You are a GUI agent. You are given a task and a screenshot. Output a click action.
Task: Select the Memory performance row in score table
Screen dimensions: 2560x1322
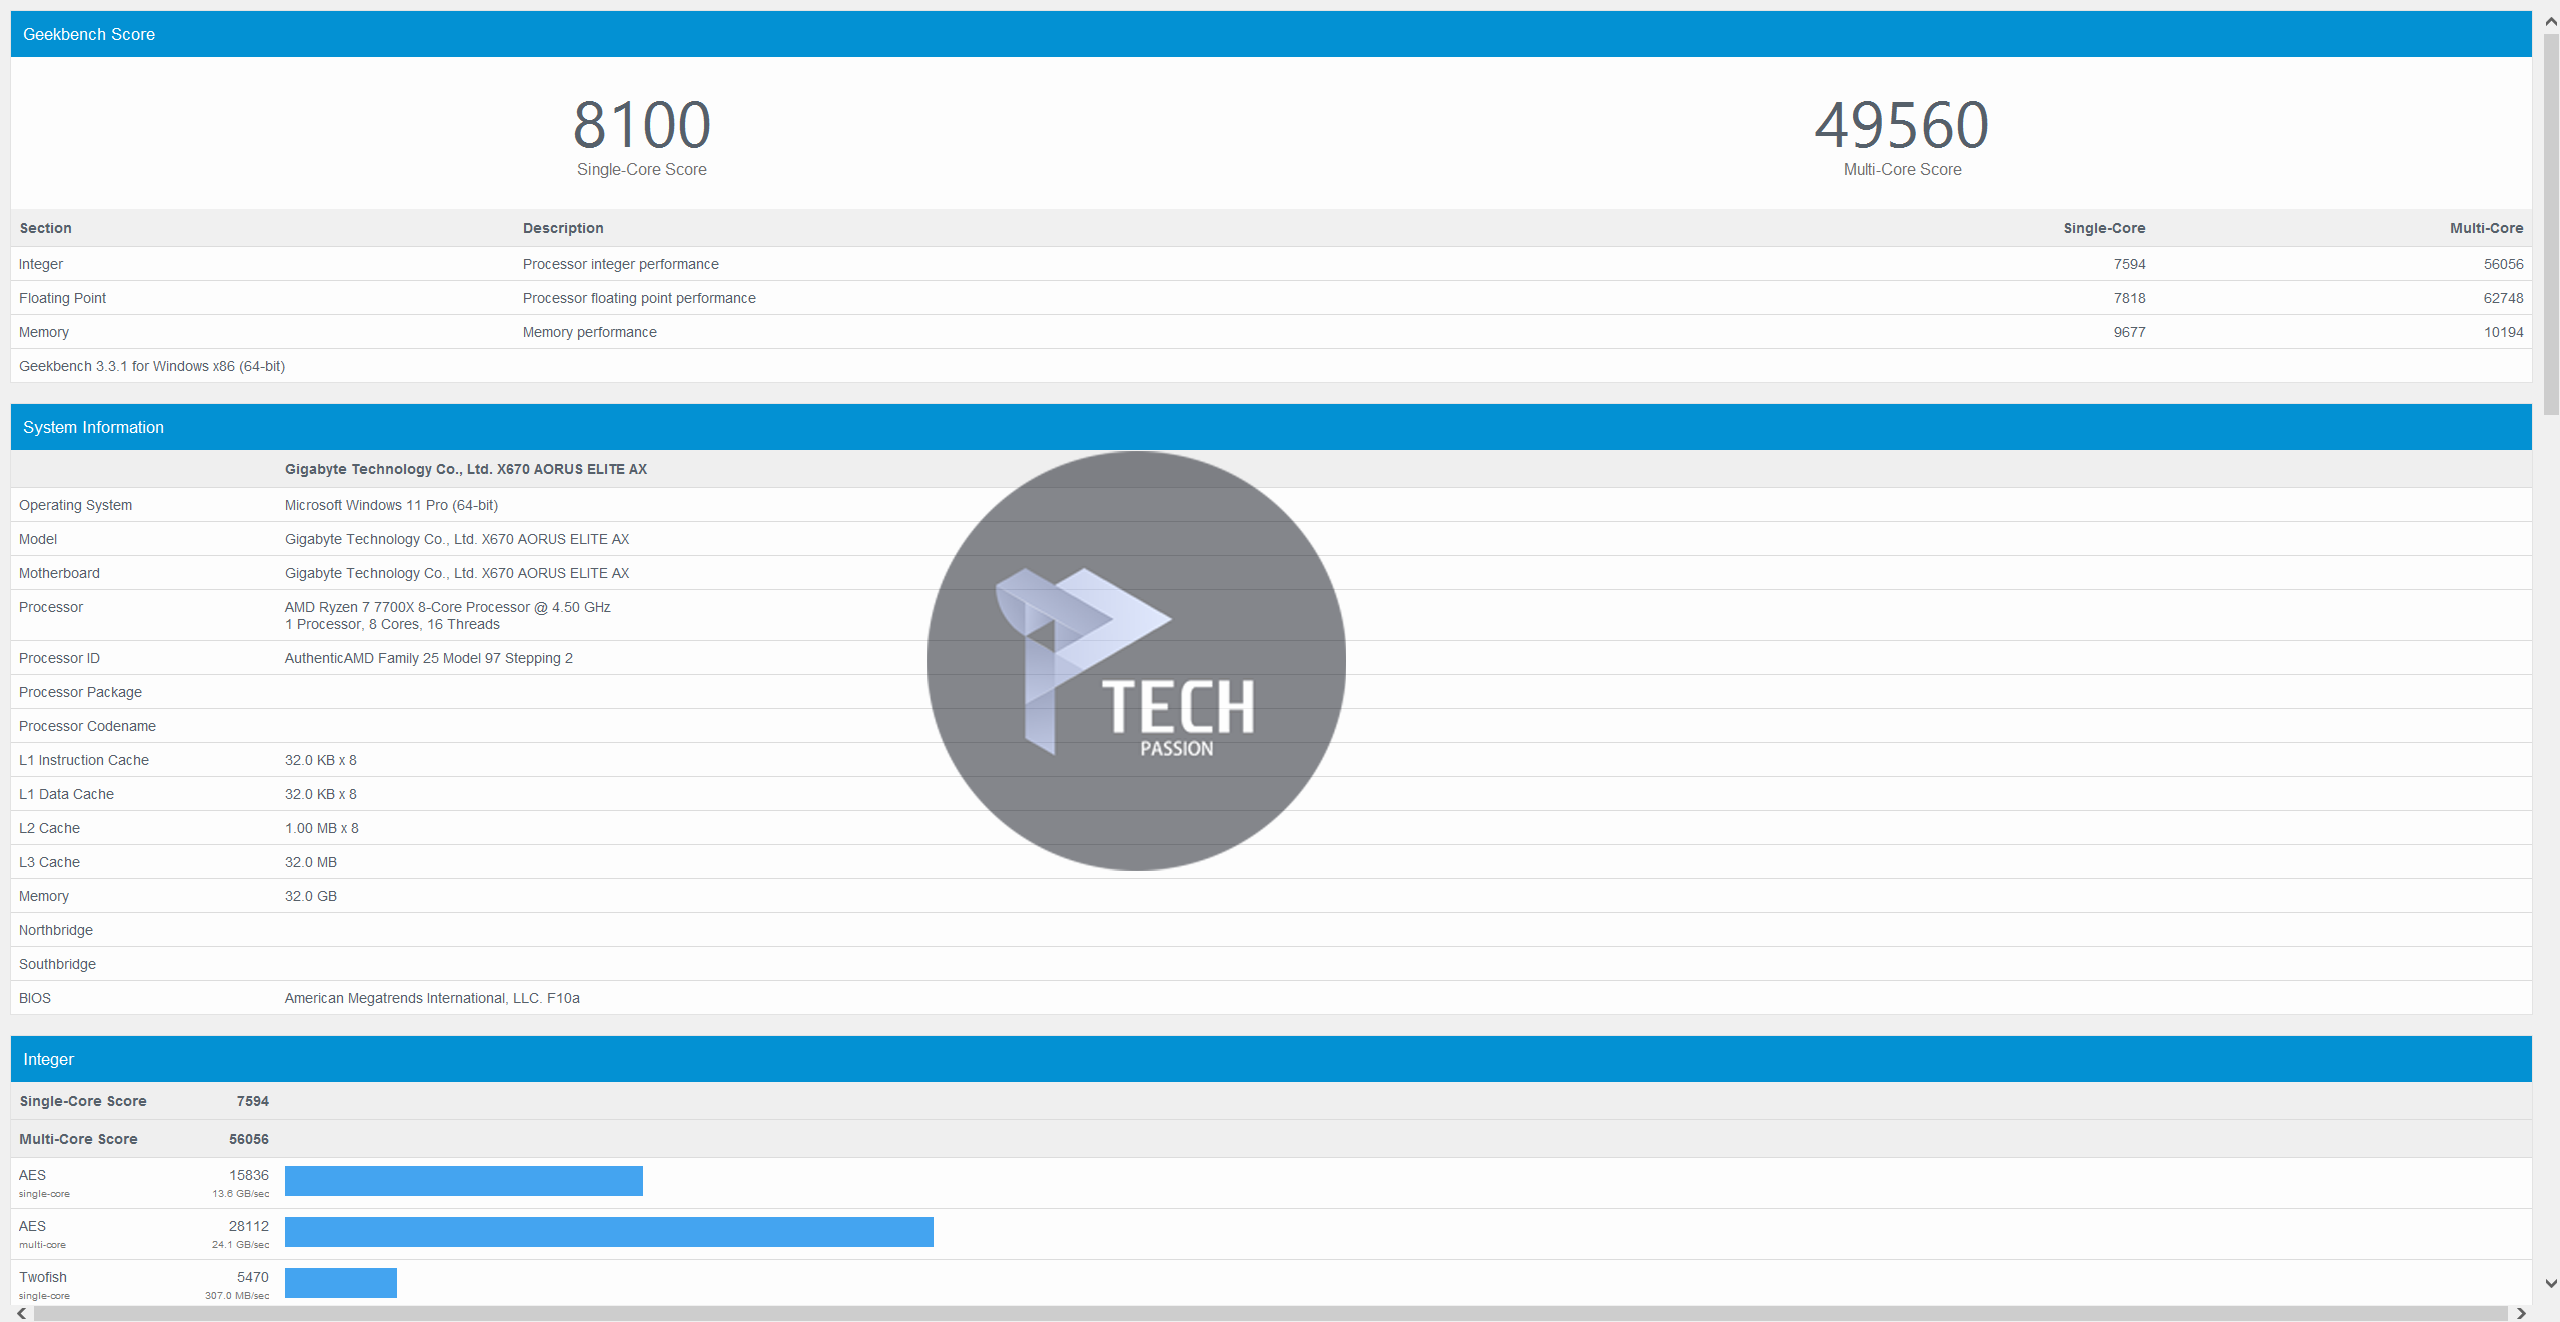tap(589, 332)
